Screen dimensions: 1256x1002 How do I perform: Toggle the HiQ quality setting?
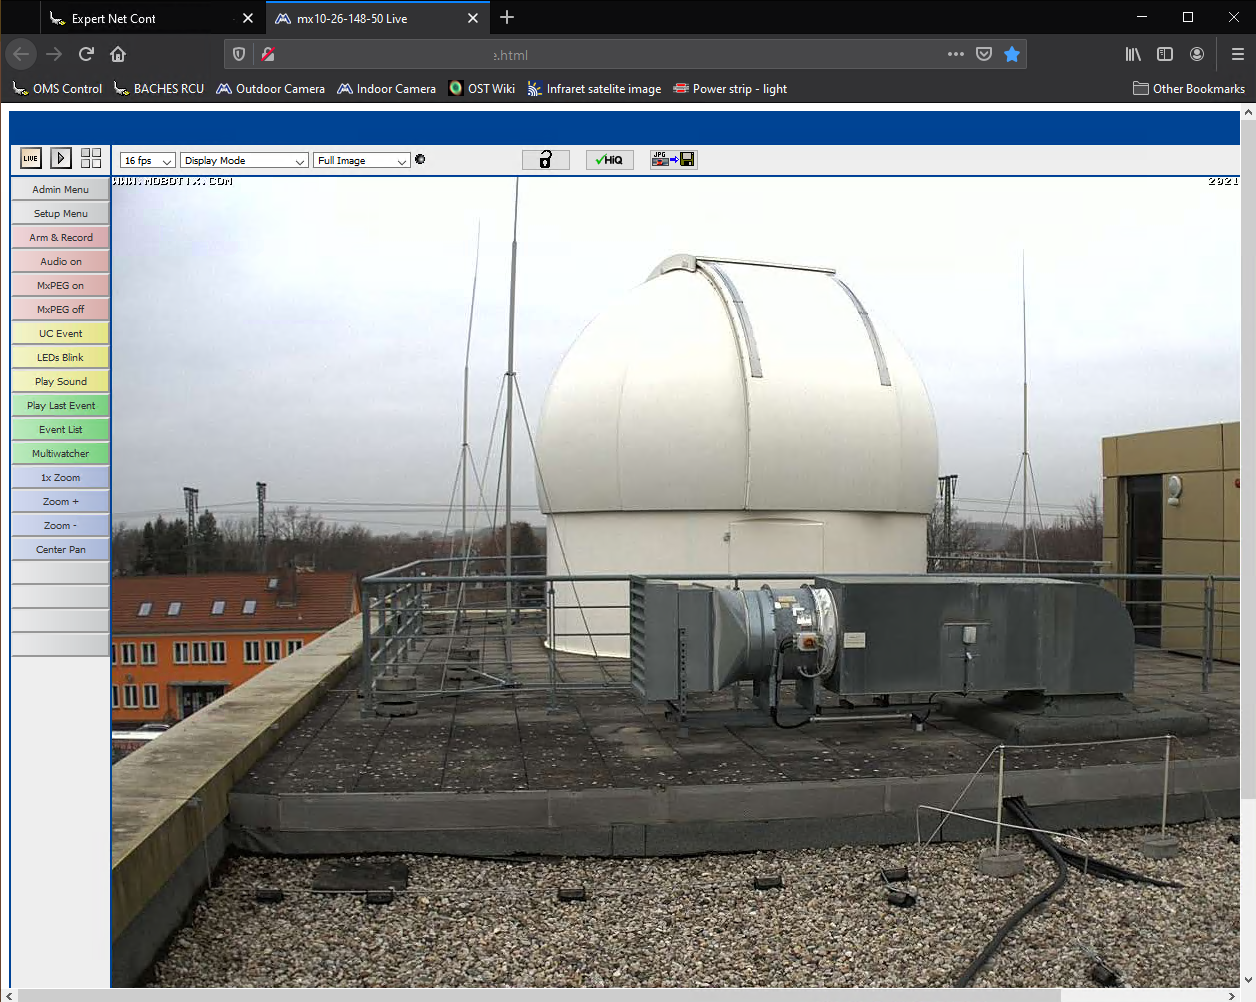[x=609, y=160]
